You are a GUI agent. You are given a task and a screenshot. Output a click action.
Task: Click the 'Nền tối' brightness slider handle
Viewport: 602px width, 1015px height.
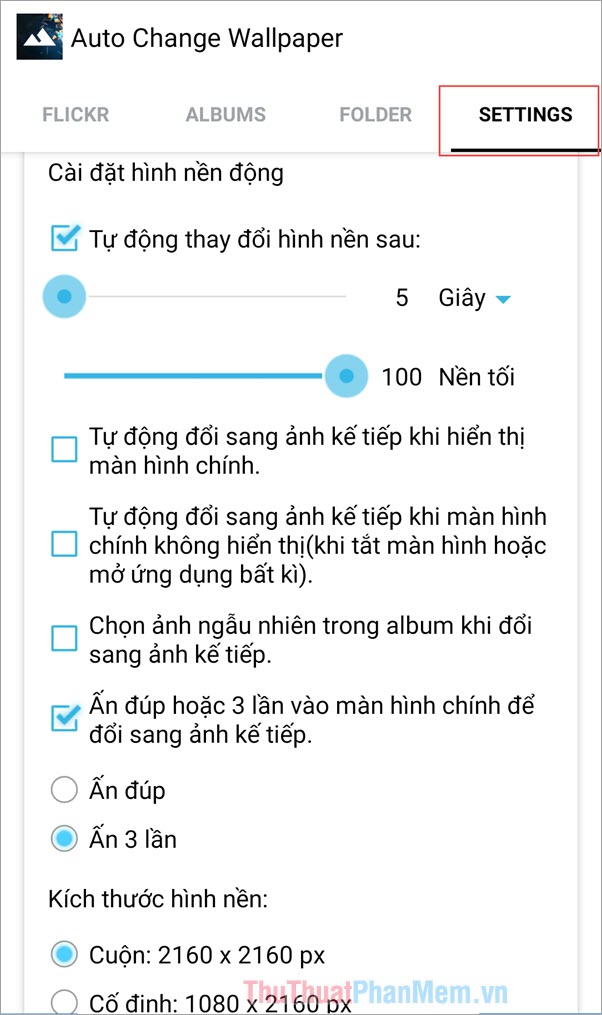[347, 376]
